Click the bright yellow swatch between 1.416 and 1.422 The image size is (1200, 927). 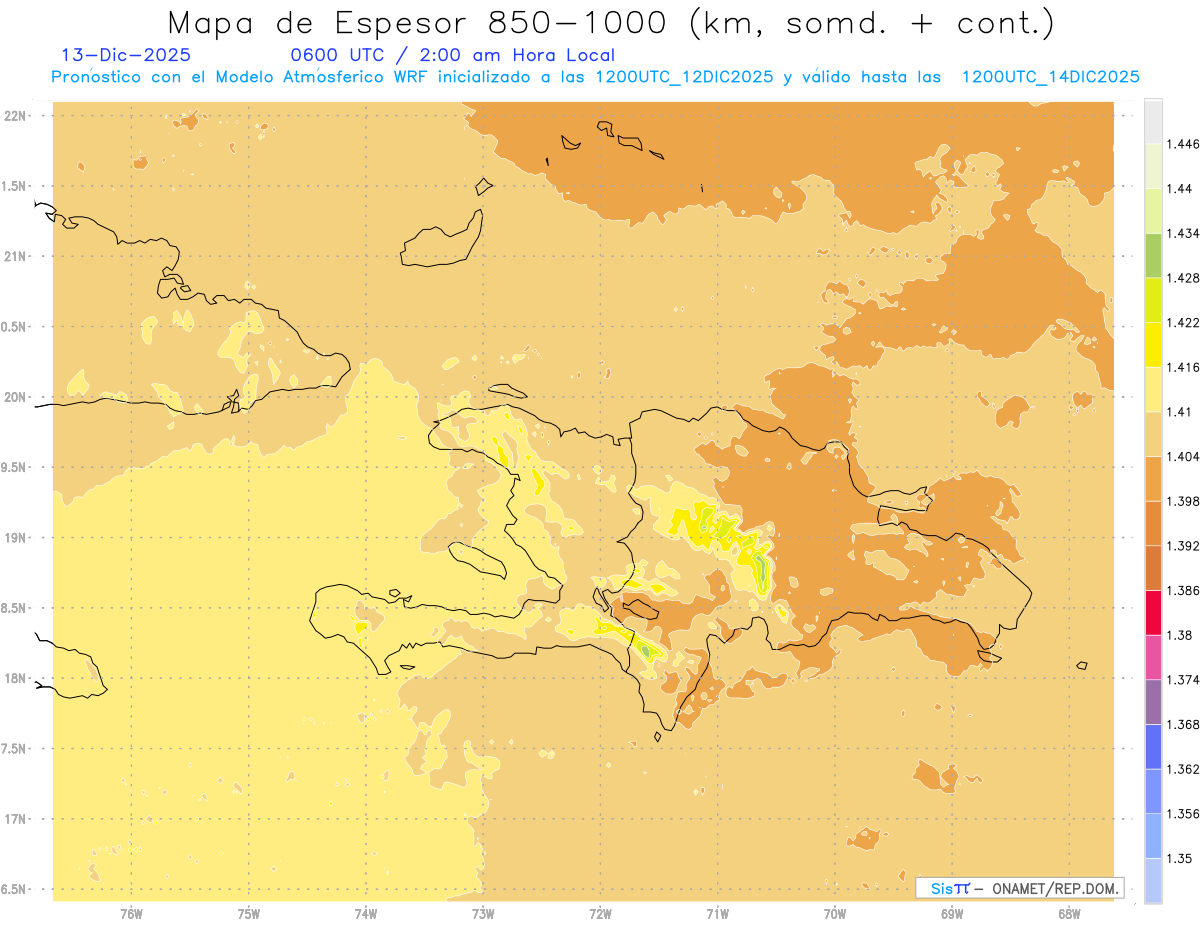tap(1153, 344)
